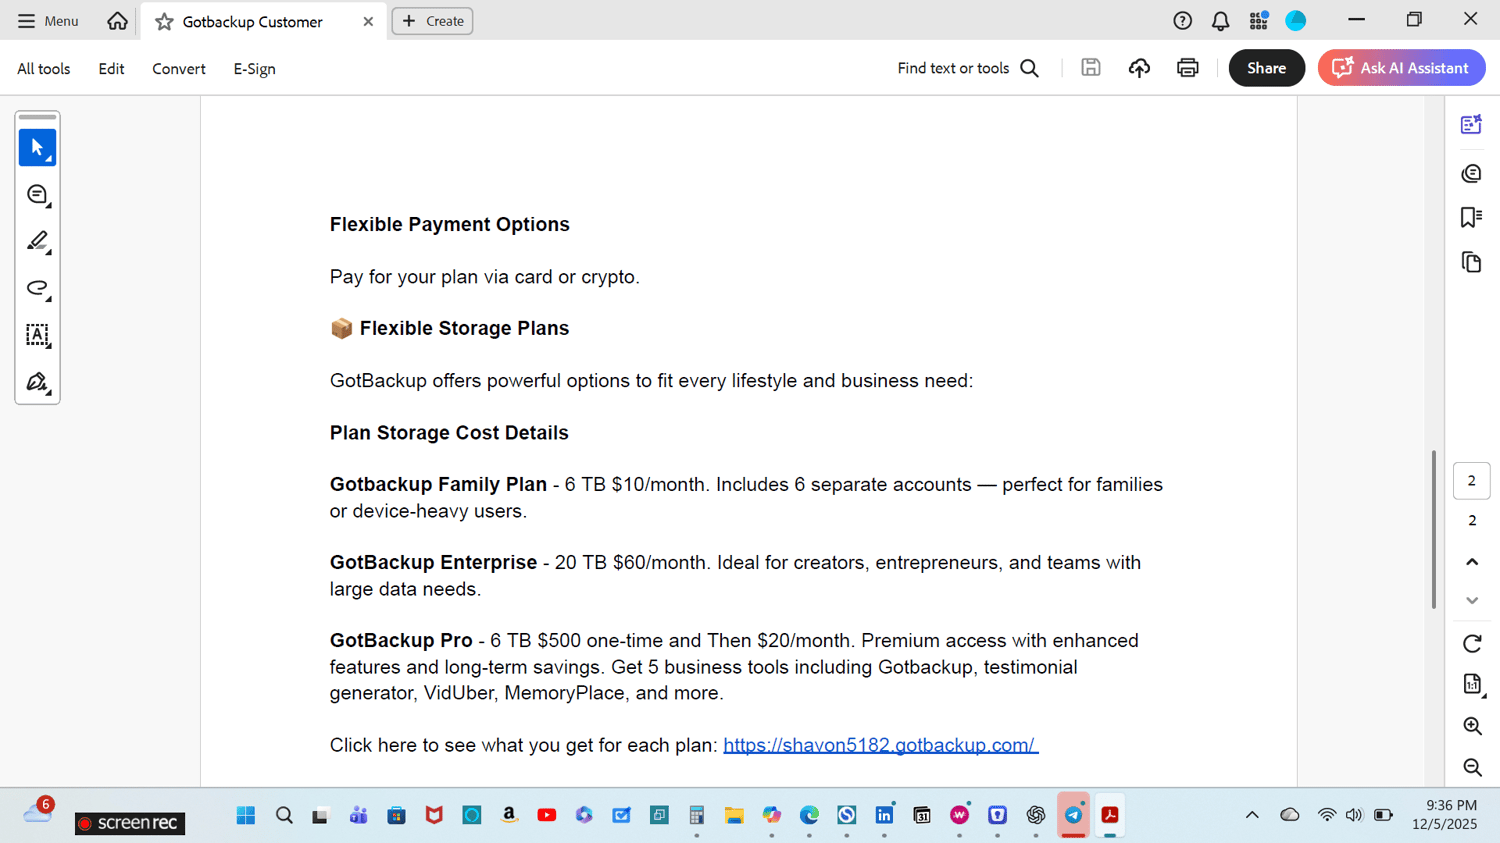1500x843 pixels.
Task: Open the E-Sign menu
Action: (x=254, y=69)
